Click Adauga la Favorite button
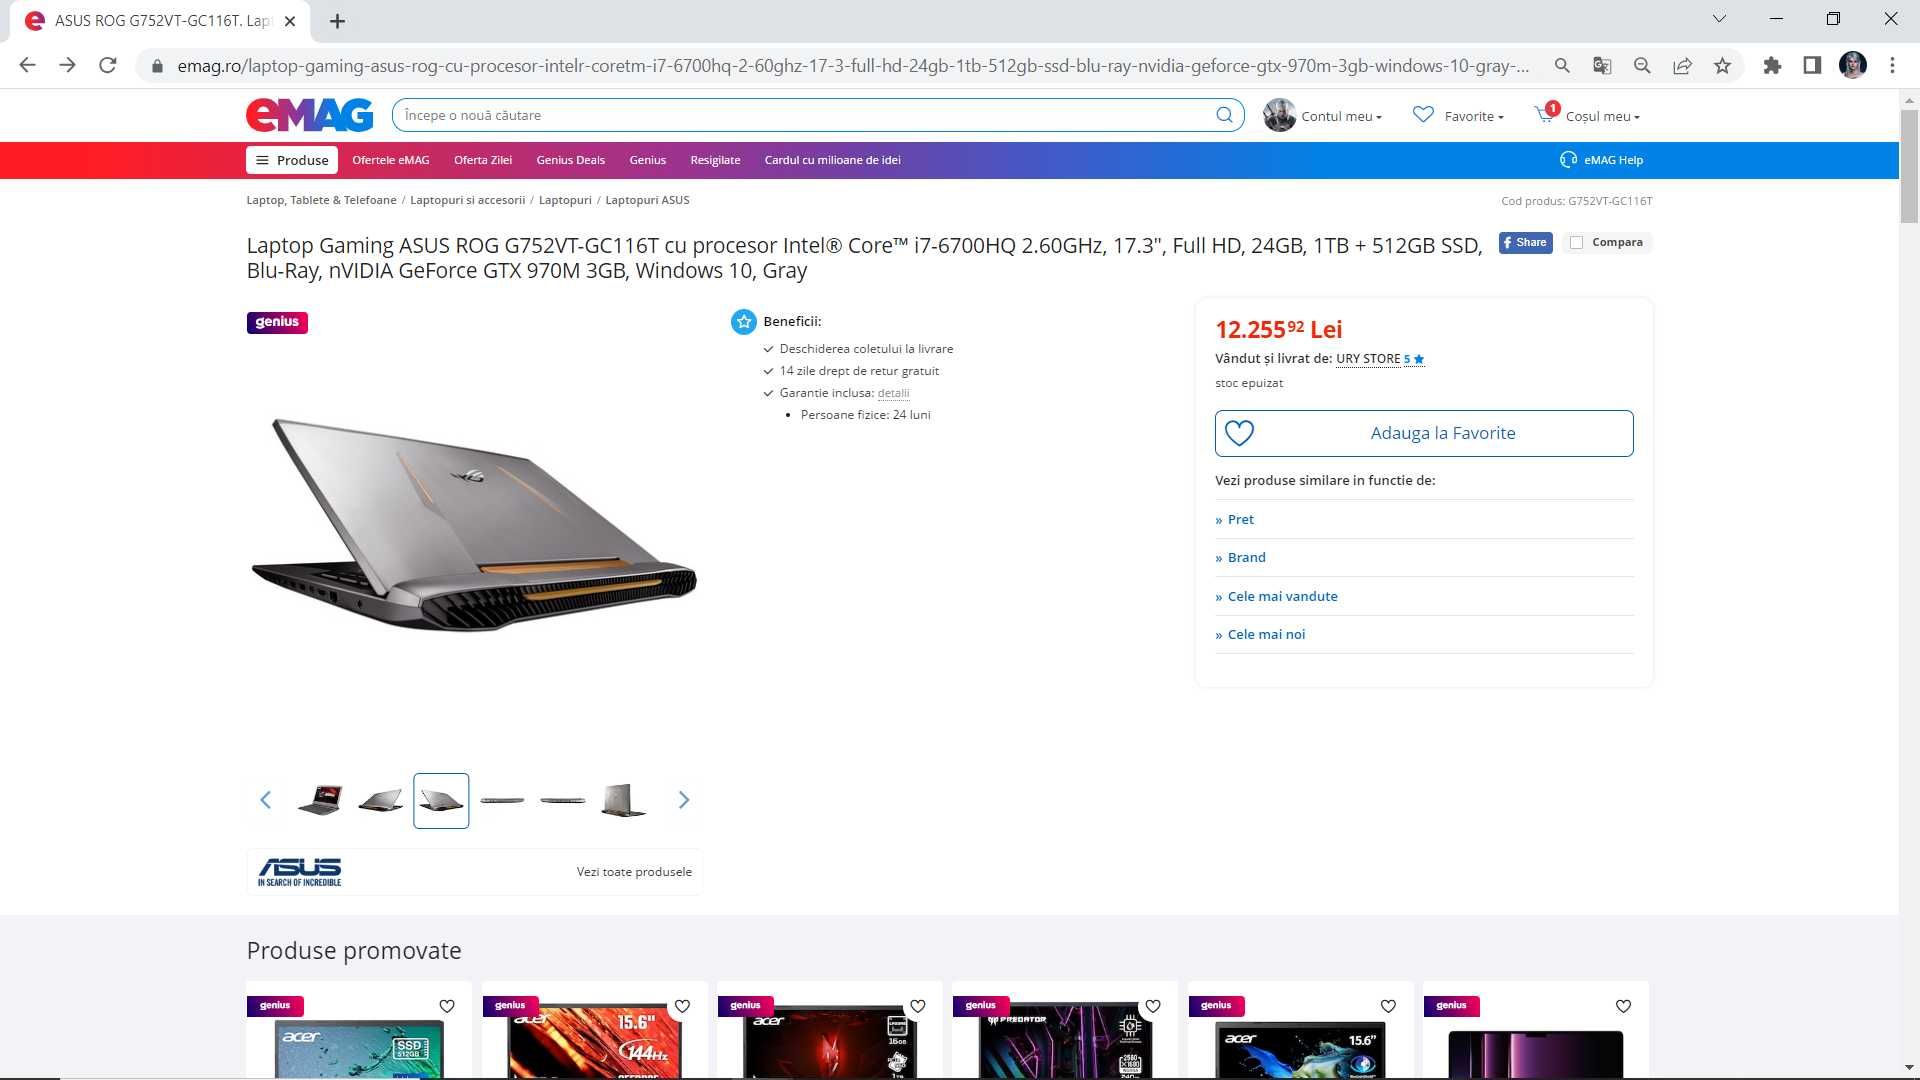This screenshot has width=1920, height=1080. pyautogui.click(x=1424, y=433)
